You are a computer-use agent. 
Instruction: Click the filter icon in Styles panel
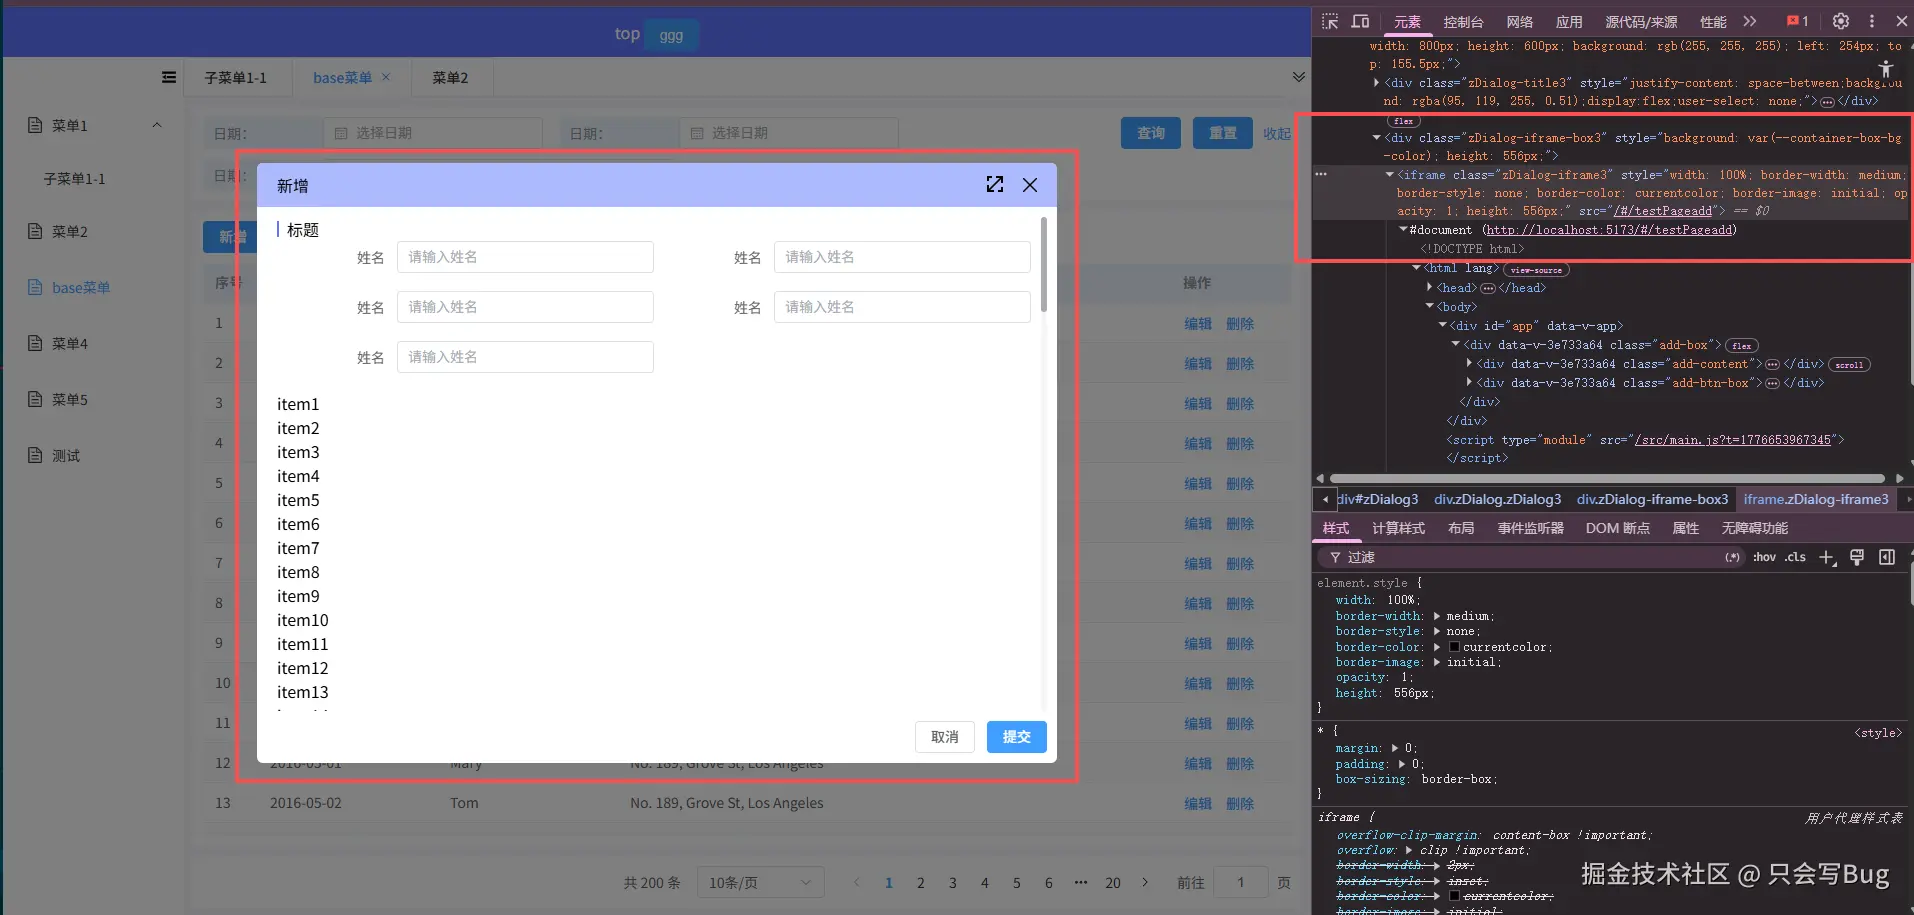pos(1338,557)
